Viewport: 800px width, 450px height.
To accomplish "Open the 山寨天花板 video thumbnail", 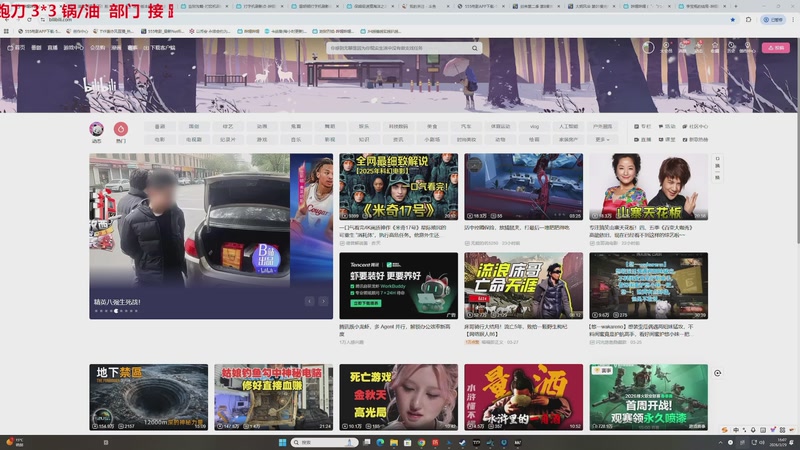I will tap(648, 187).
